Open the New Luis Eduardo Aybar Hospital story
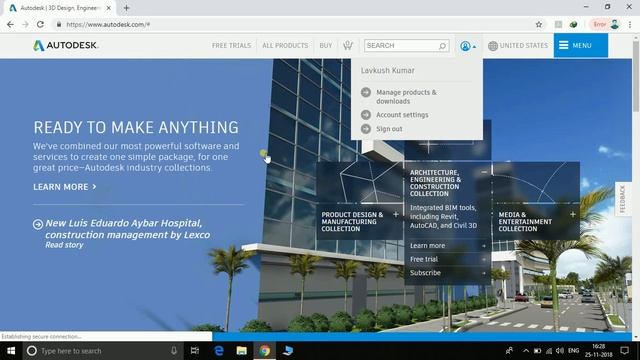This screenshot has height=360, width=640. [127, 229]
